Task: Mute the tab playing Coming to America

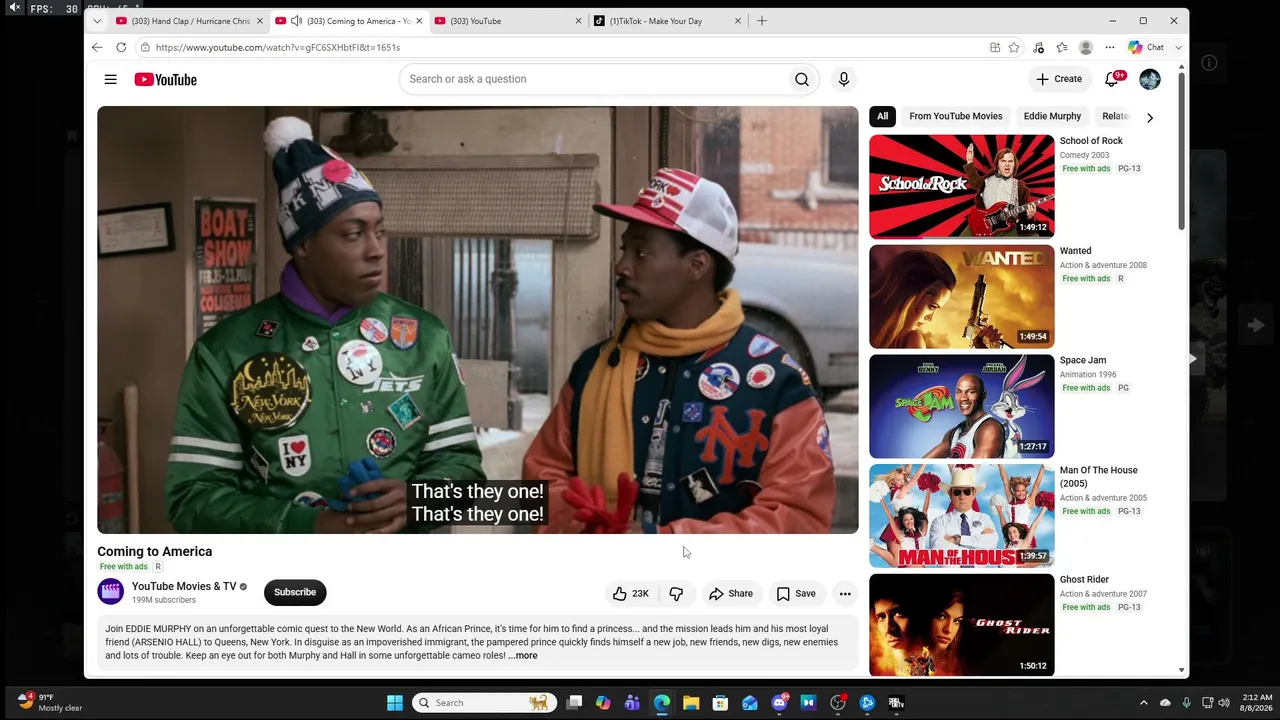Action: pos(296,21)
